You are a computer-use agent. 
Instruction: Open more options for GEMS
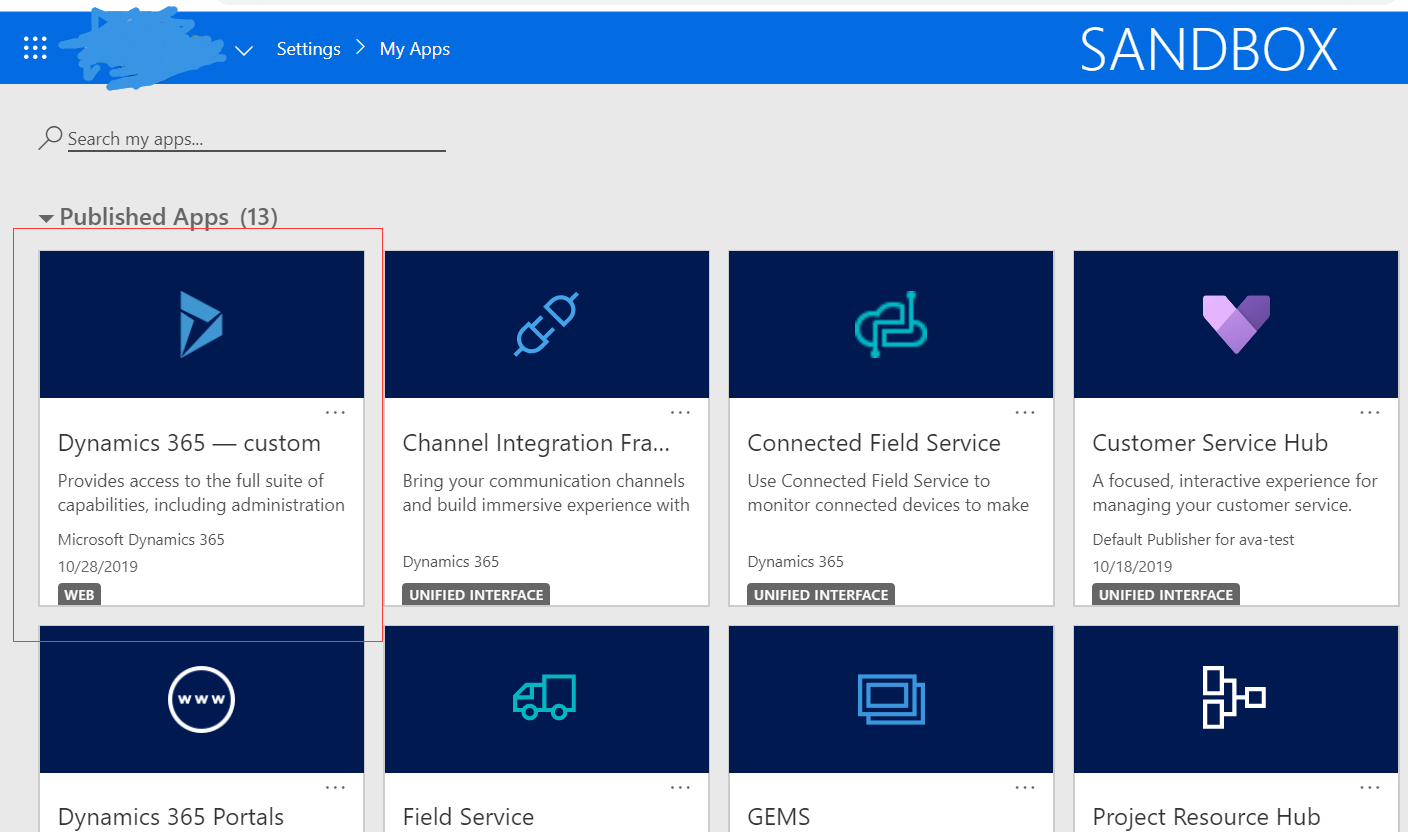[x=1025, y=788]
